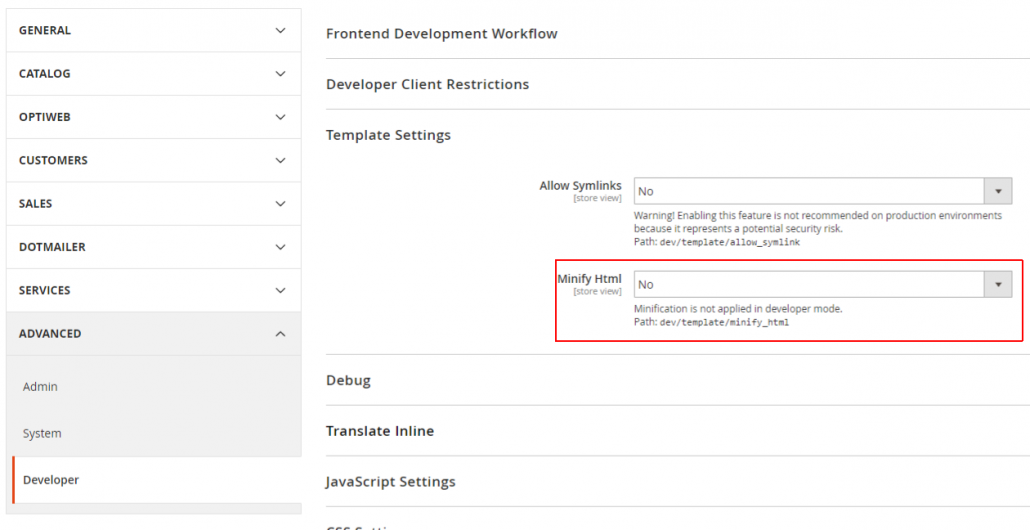Open the Debug settings section
The width and height of the screenshot is (1030, 530).
click(348, 380)
